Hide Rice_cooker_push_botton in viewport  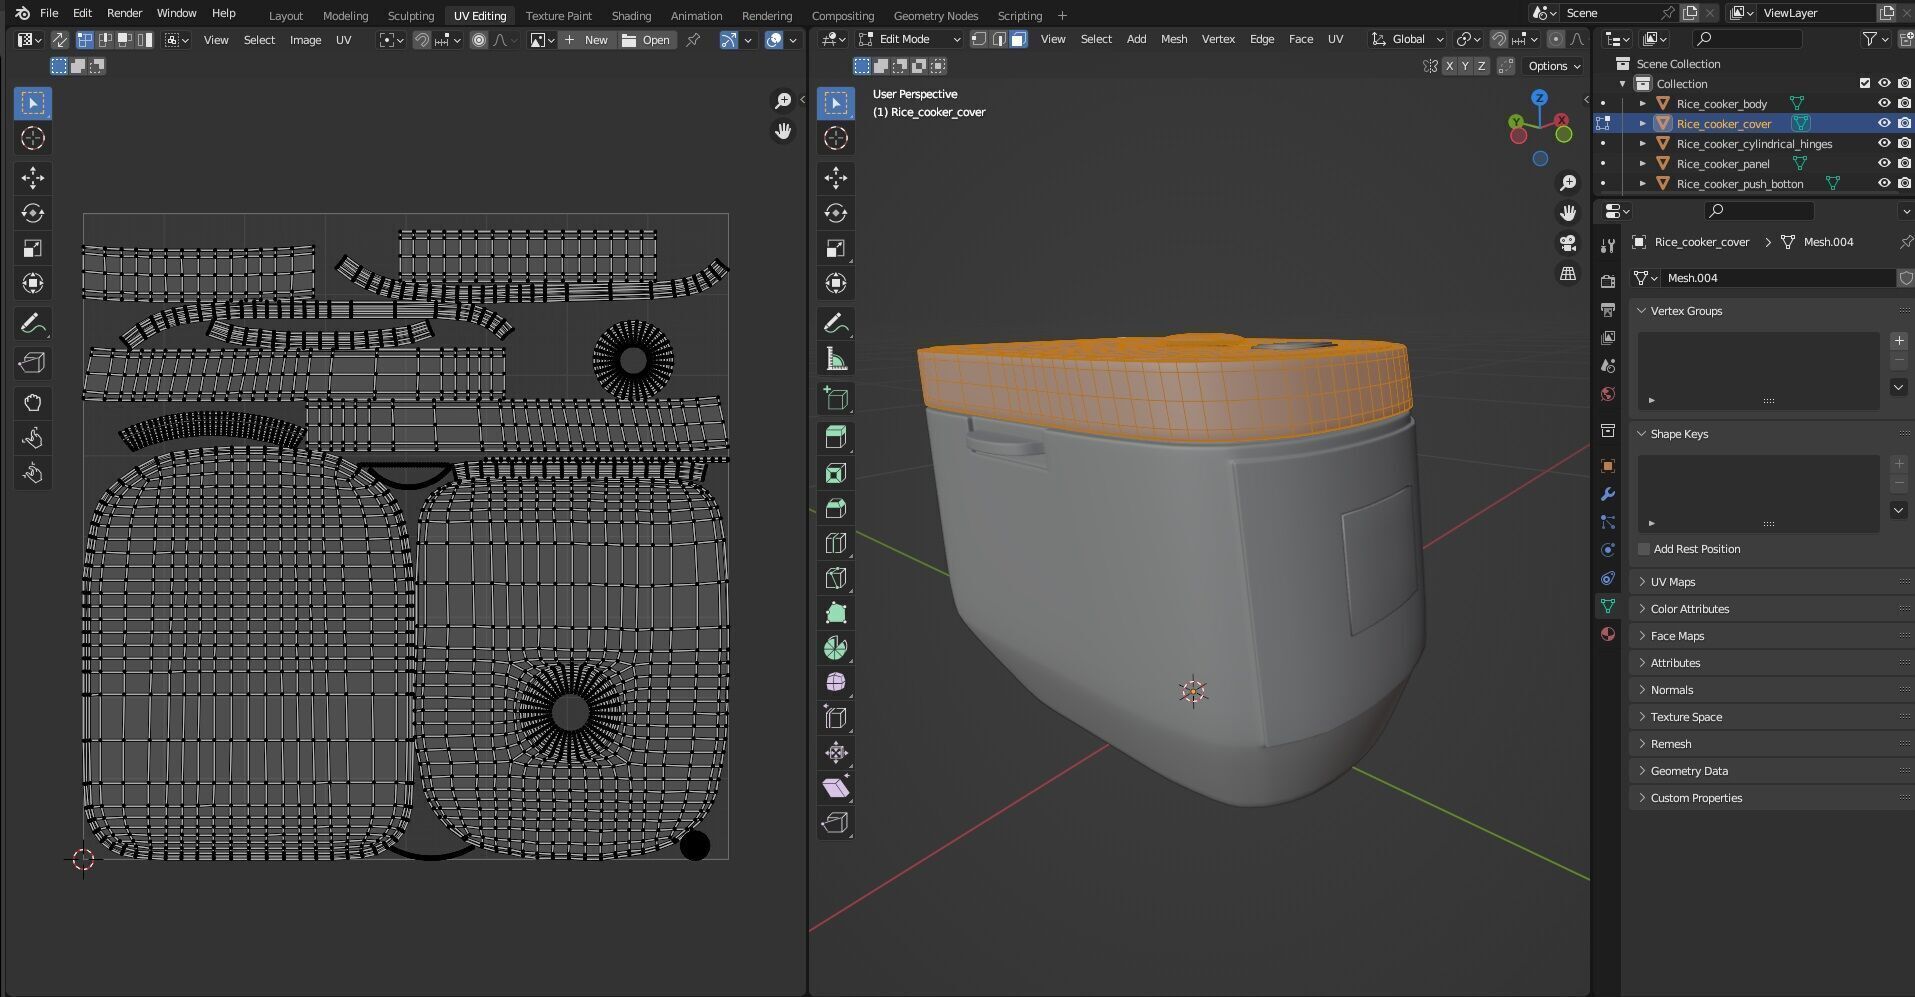(1884, 183)
